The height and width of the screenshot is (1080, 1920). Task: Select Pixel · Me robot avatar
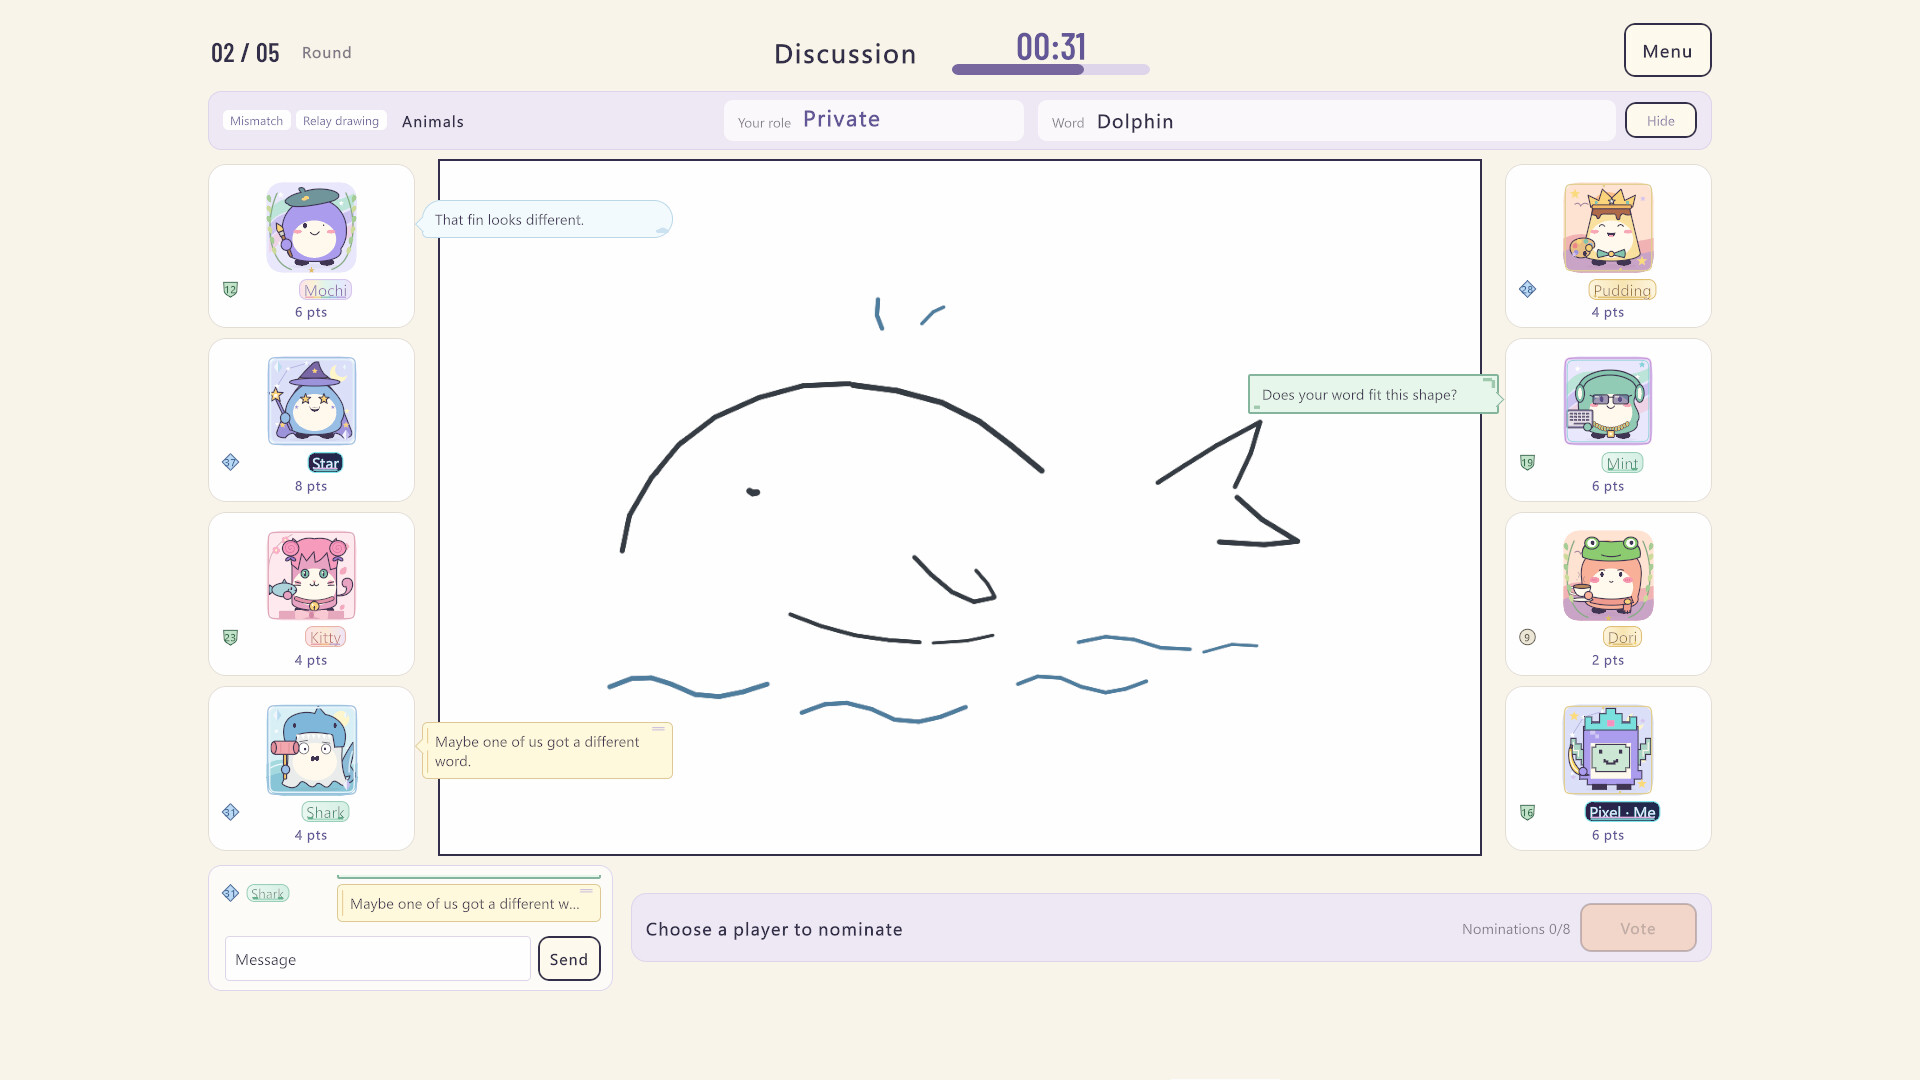point(1608,750)
